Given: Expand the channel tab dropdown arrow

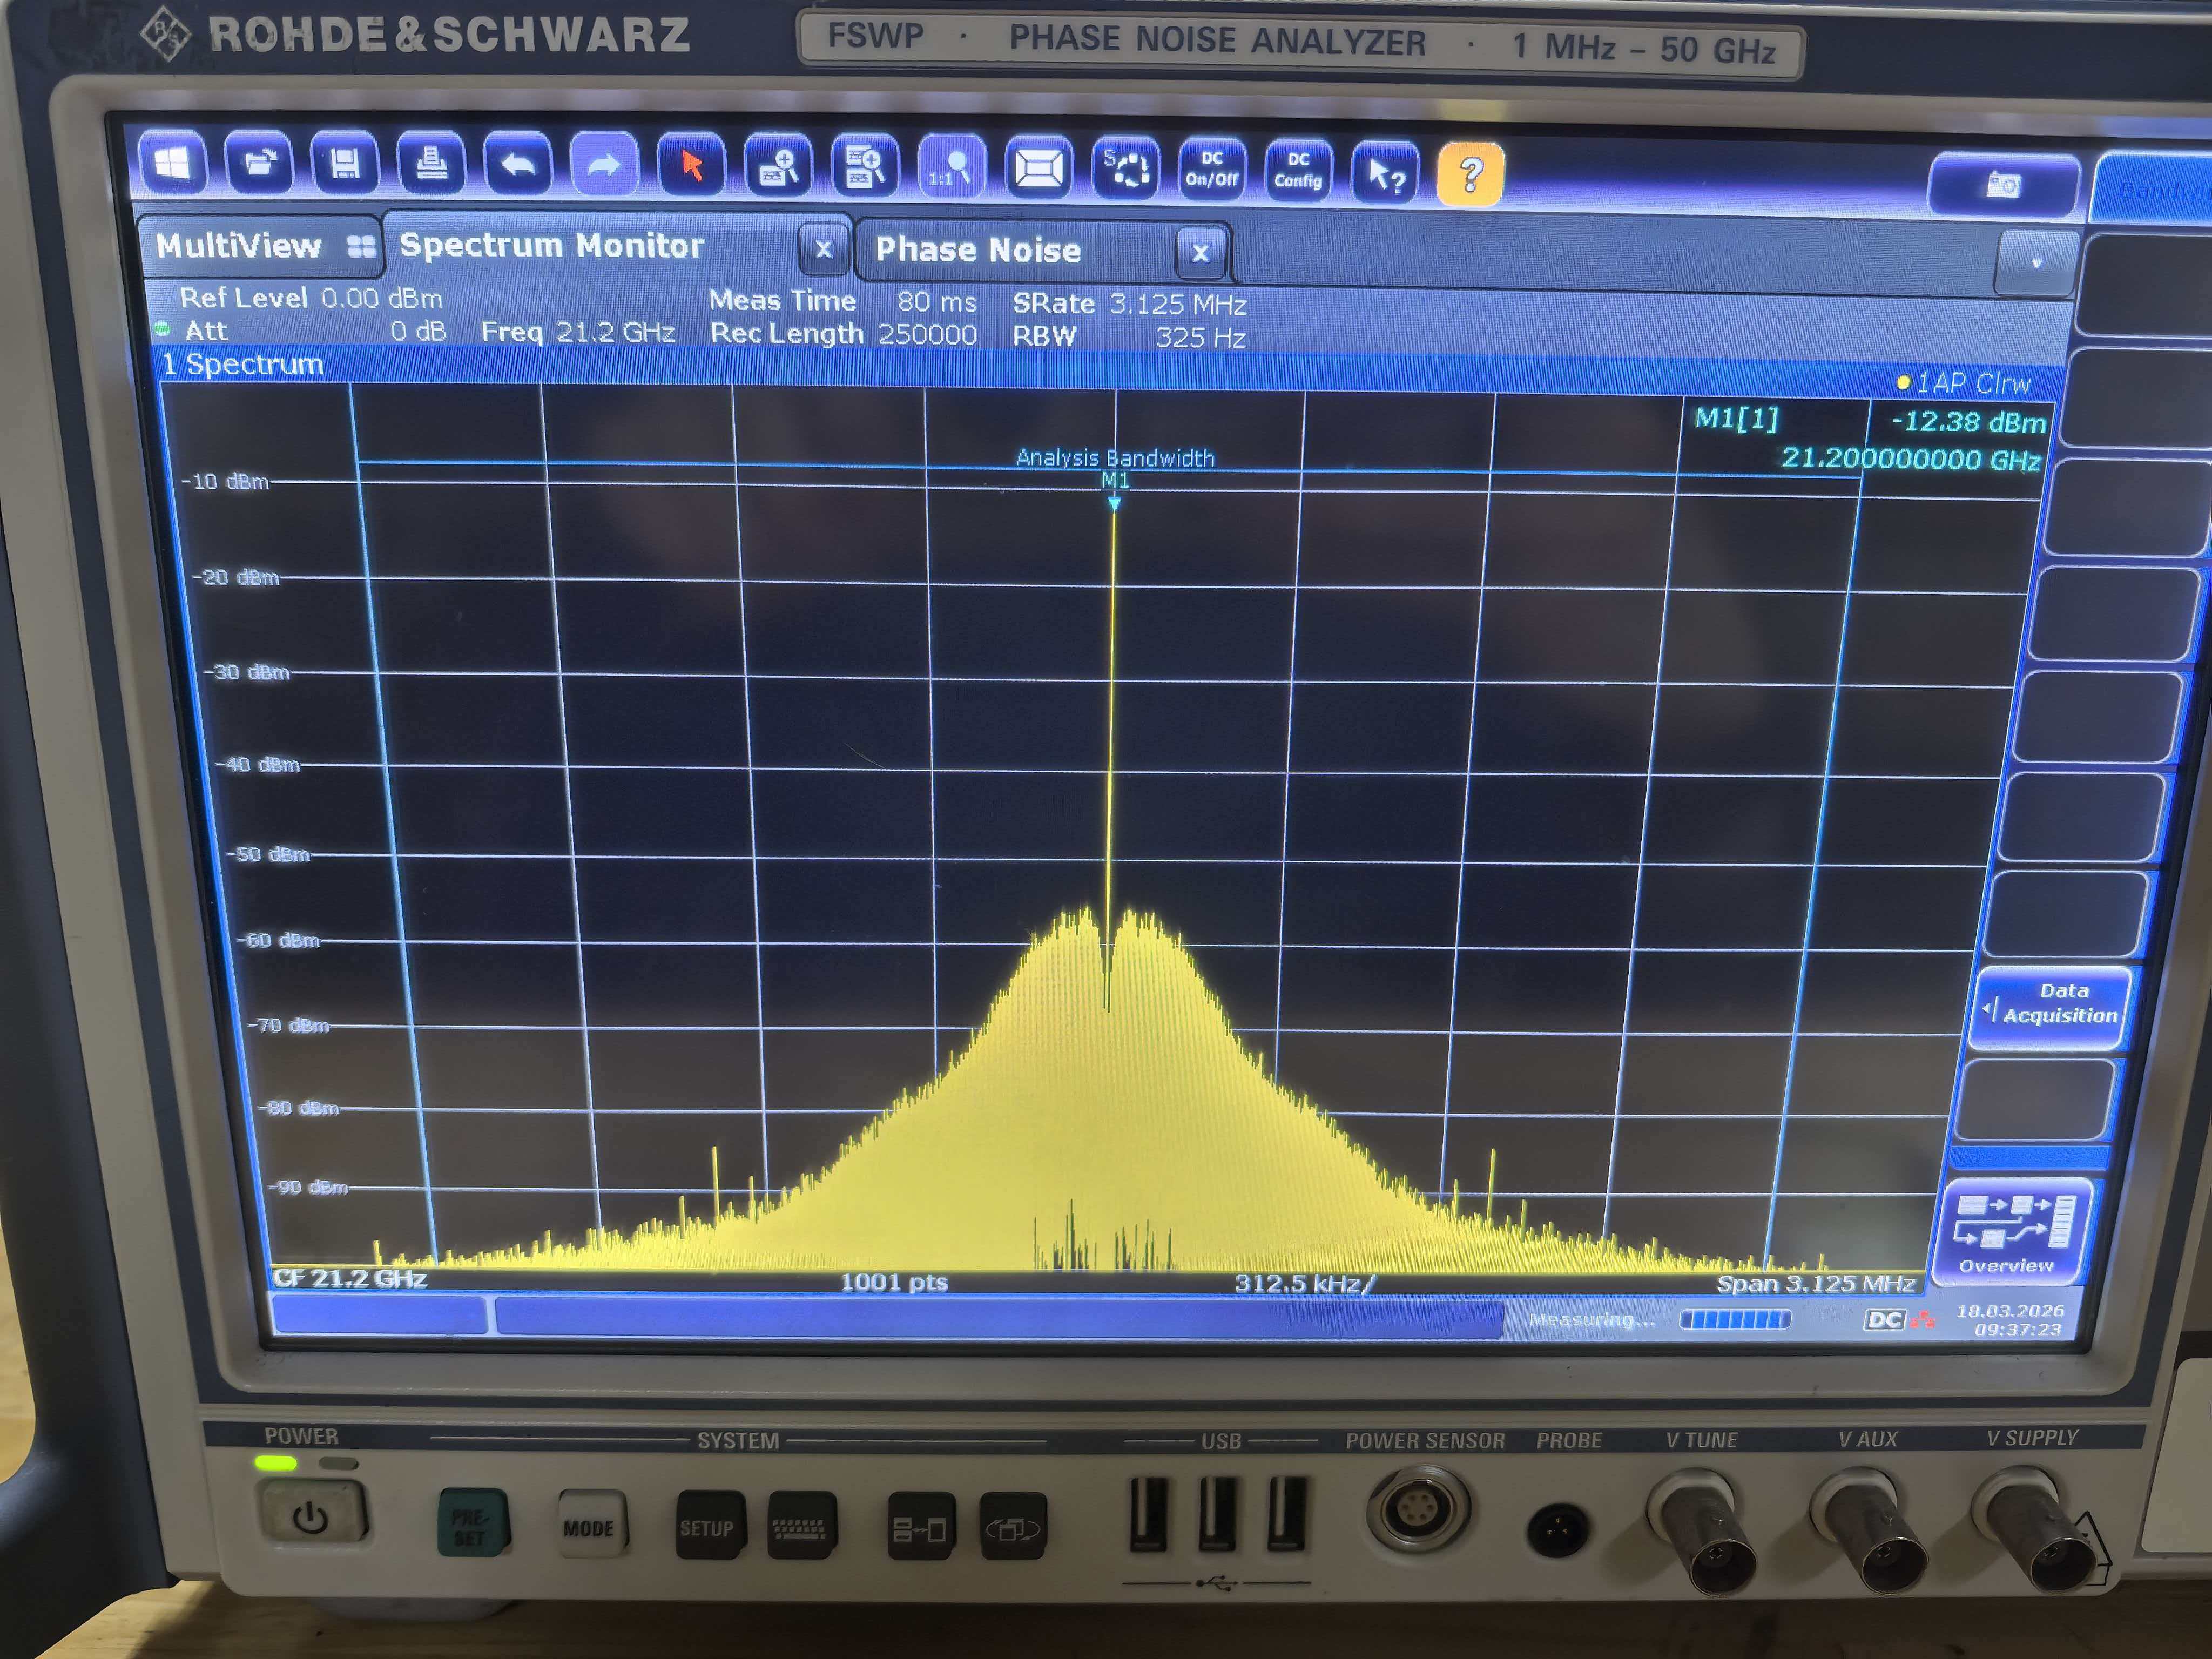Looking at the screenshot, I should [x=2036, y=264].
